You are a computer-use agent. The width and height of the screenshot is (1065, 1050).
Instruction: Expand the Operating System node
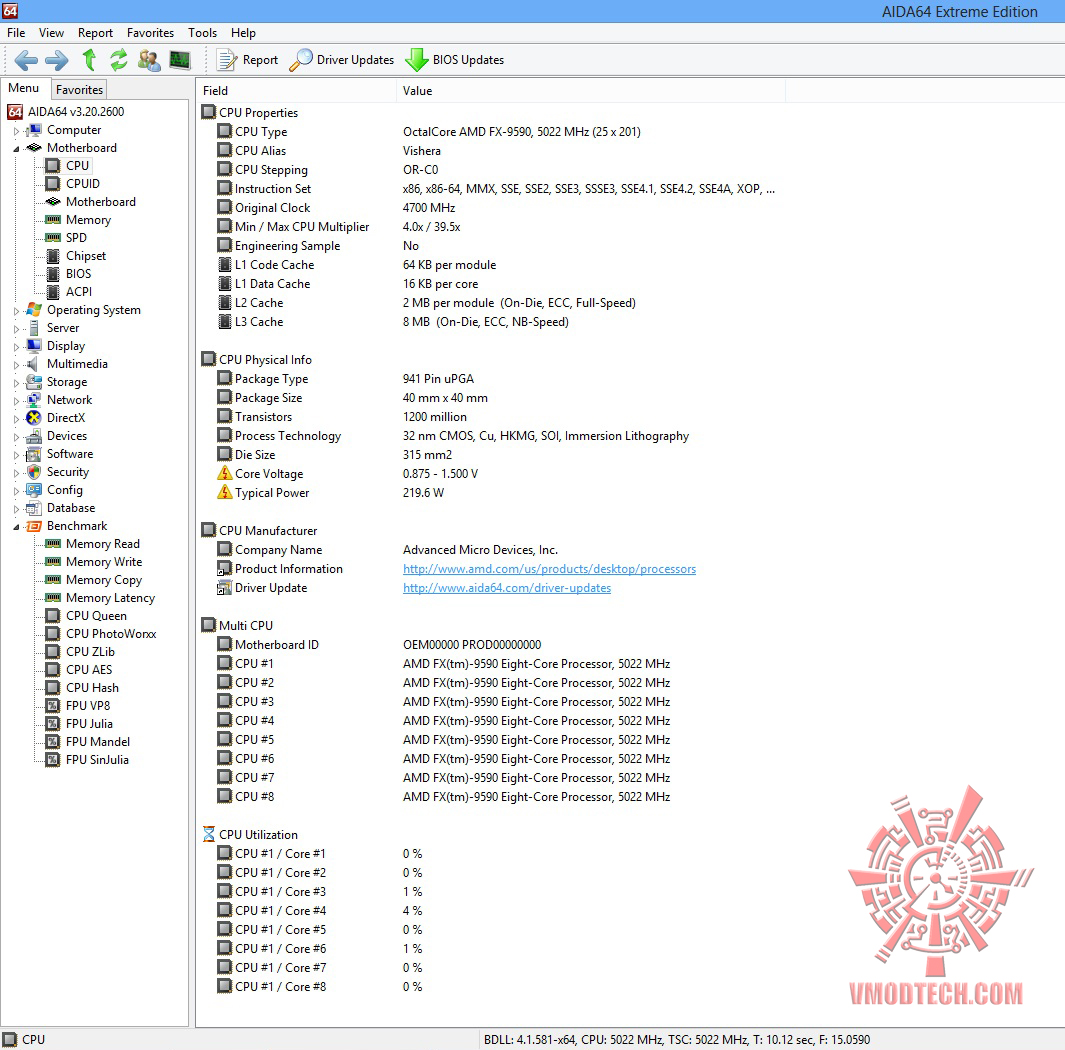pos(16,310)
